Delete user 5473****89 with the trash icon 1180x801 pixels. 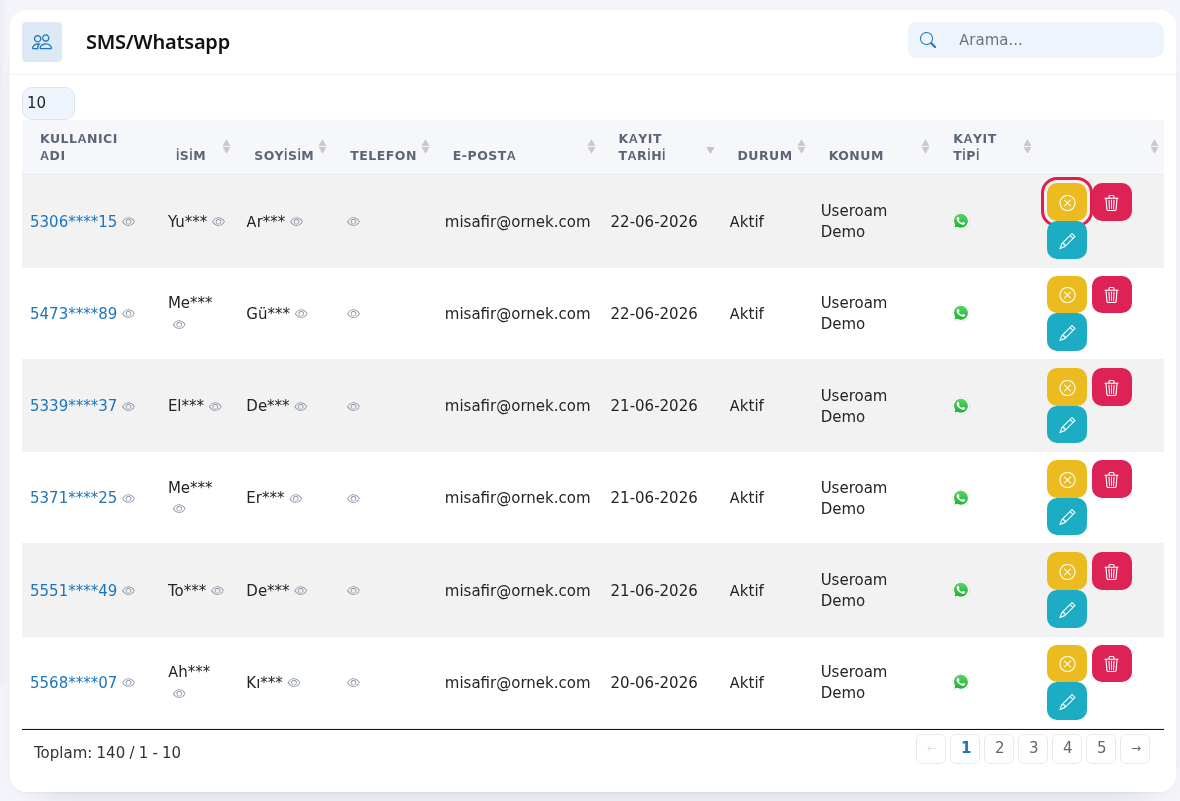coord(1112,295)
